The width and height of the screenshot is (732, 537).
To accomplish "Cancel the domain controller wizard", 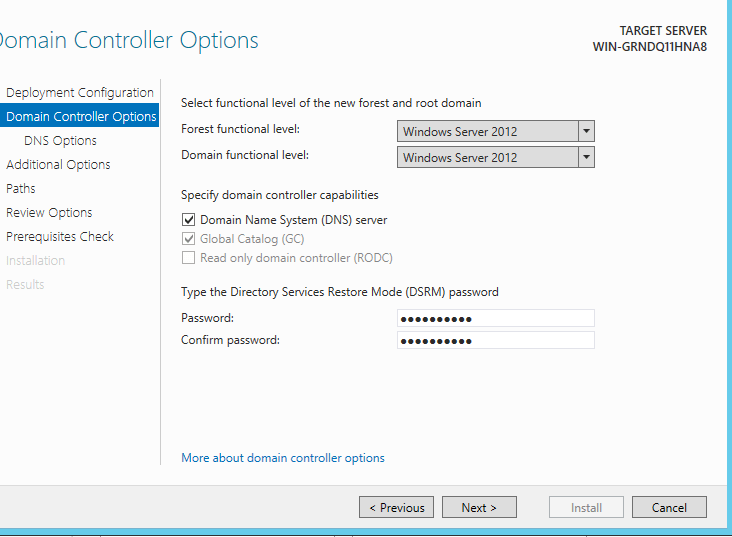I will (669, 508).
